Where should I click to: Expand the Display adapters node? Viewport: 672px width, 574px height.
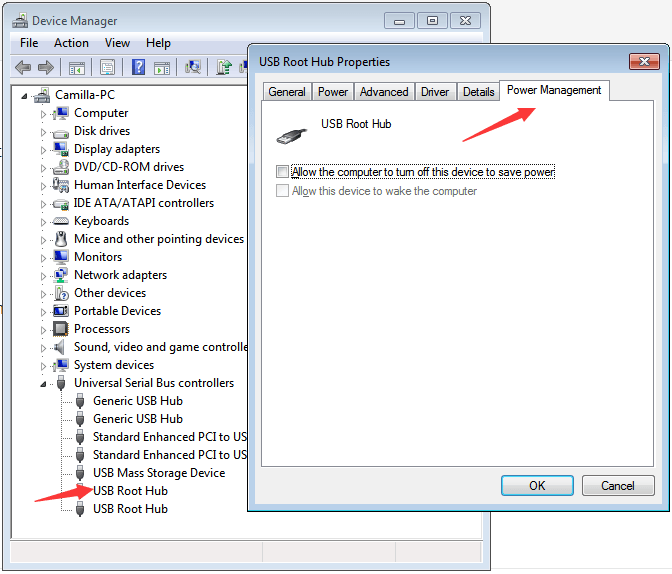click(x=43, y=150)
